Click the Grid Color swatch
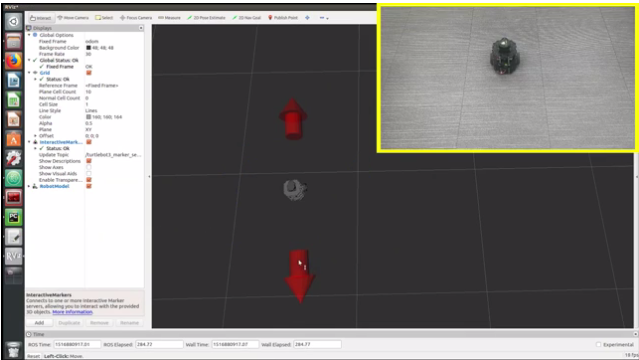 (x=88, y=117)
